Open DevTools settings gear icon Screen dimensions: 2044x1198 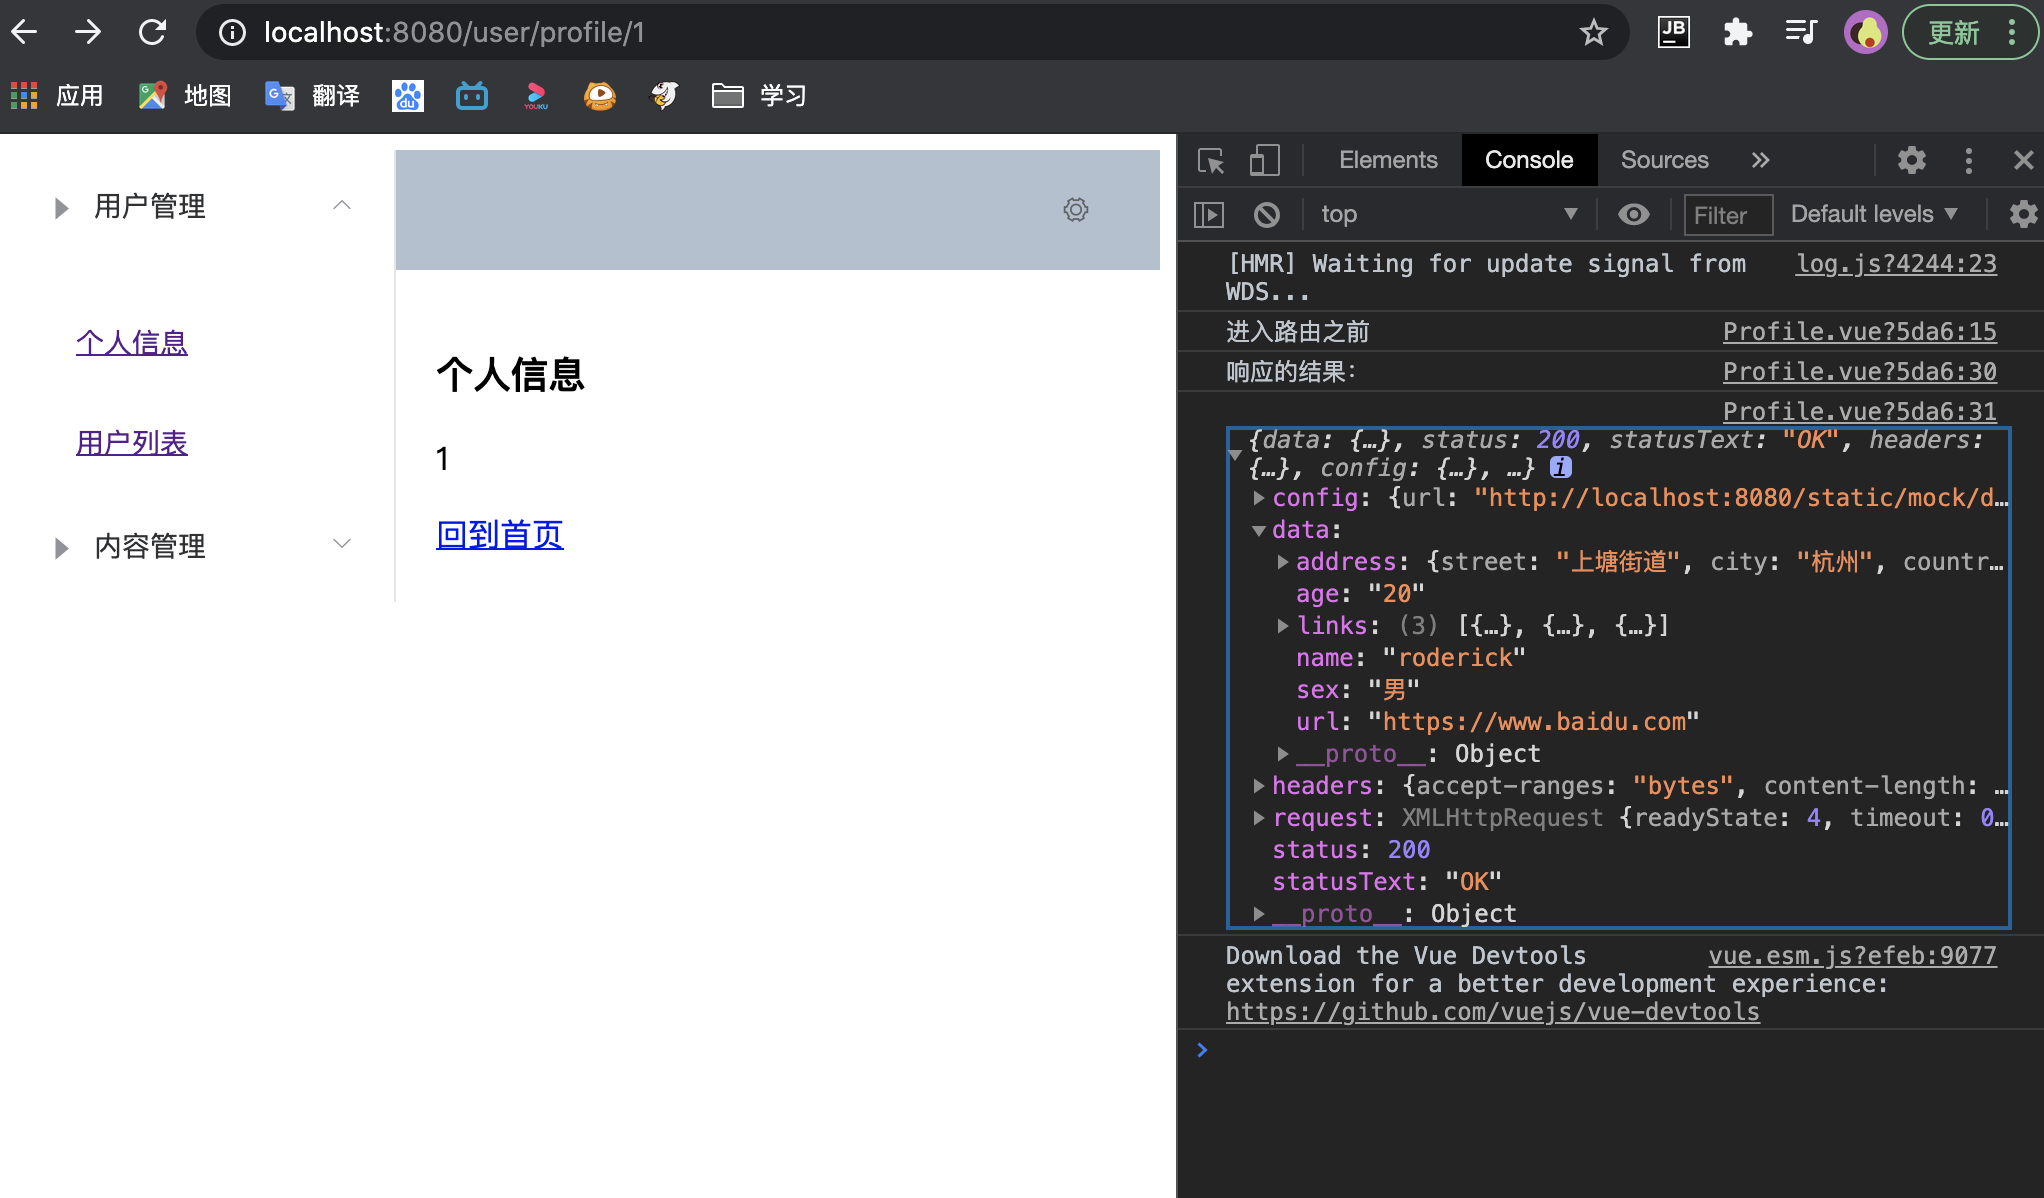[1911, 160]
